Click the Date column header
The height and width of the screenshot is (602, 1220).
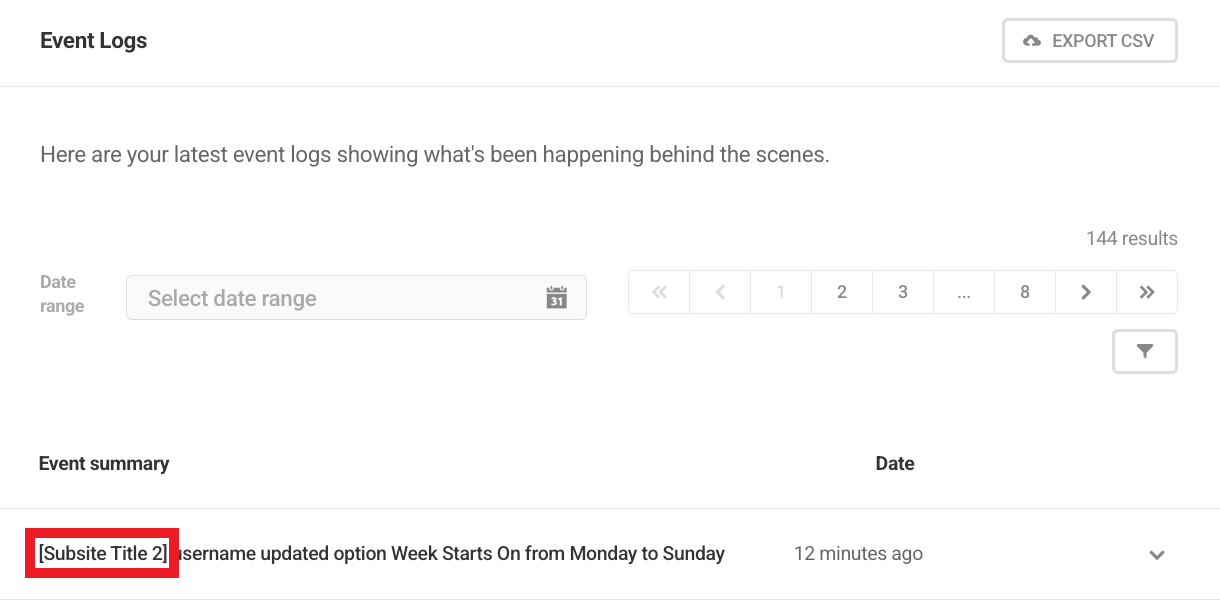[895, 463]
